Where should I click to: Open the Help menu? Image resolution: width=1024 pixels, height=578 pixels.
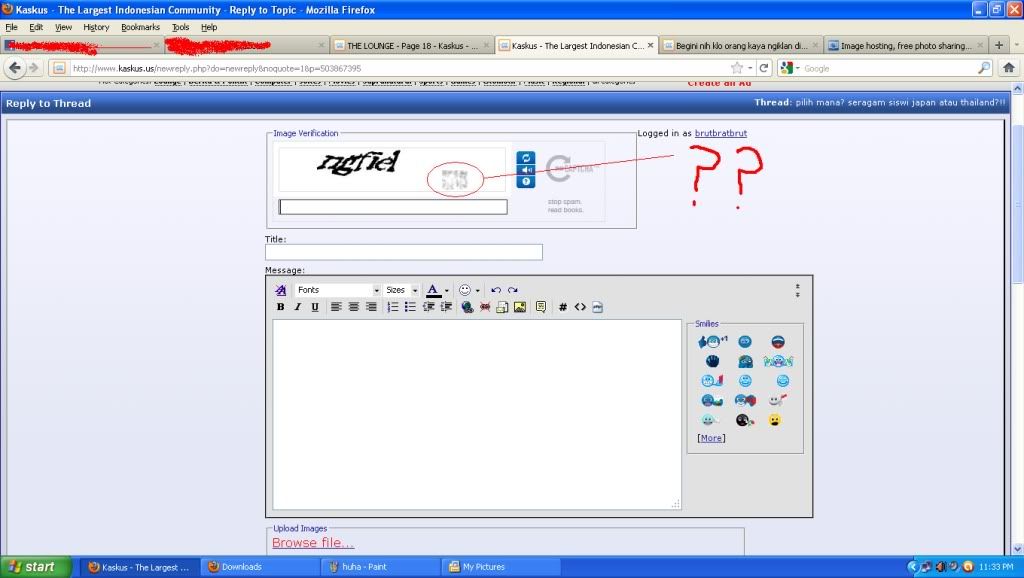coord(209,27)
